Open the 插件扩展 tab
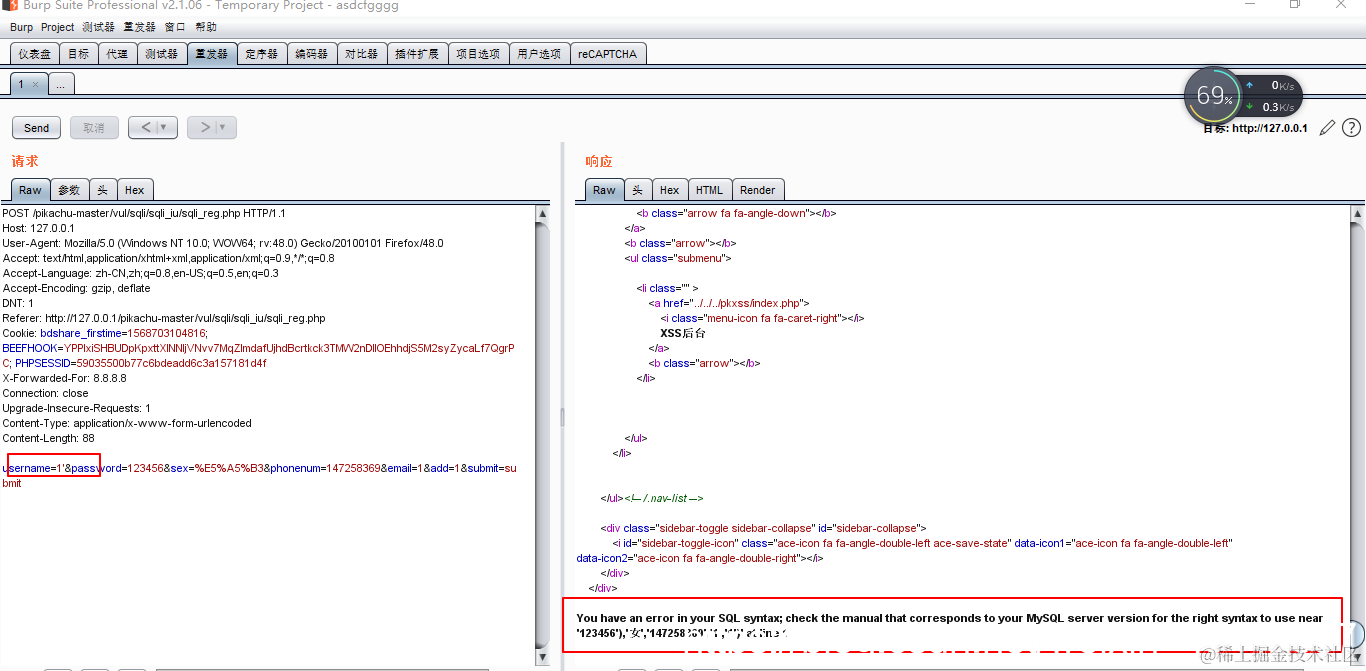 pos(417,54)
